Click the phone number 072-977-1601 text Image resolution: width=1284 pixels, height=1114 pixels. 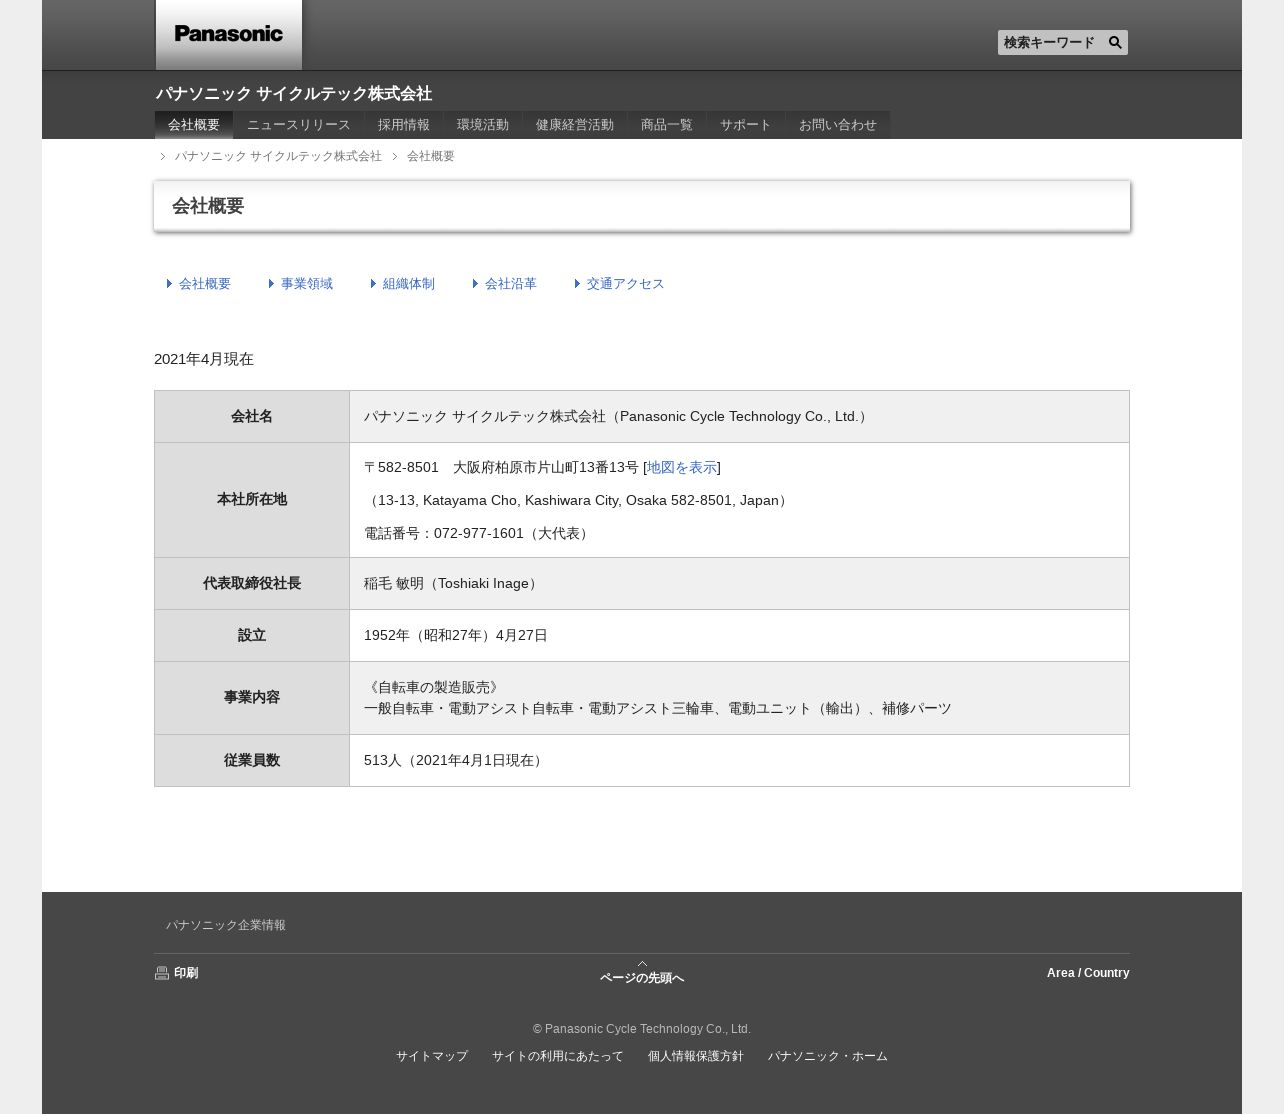tap(479, 533)
